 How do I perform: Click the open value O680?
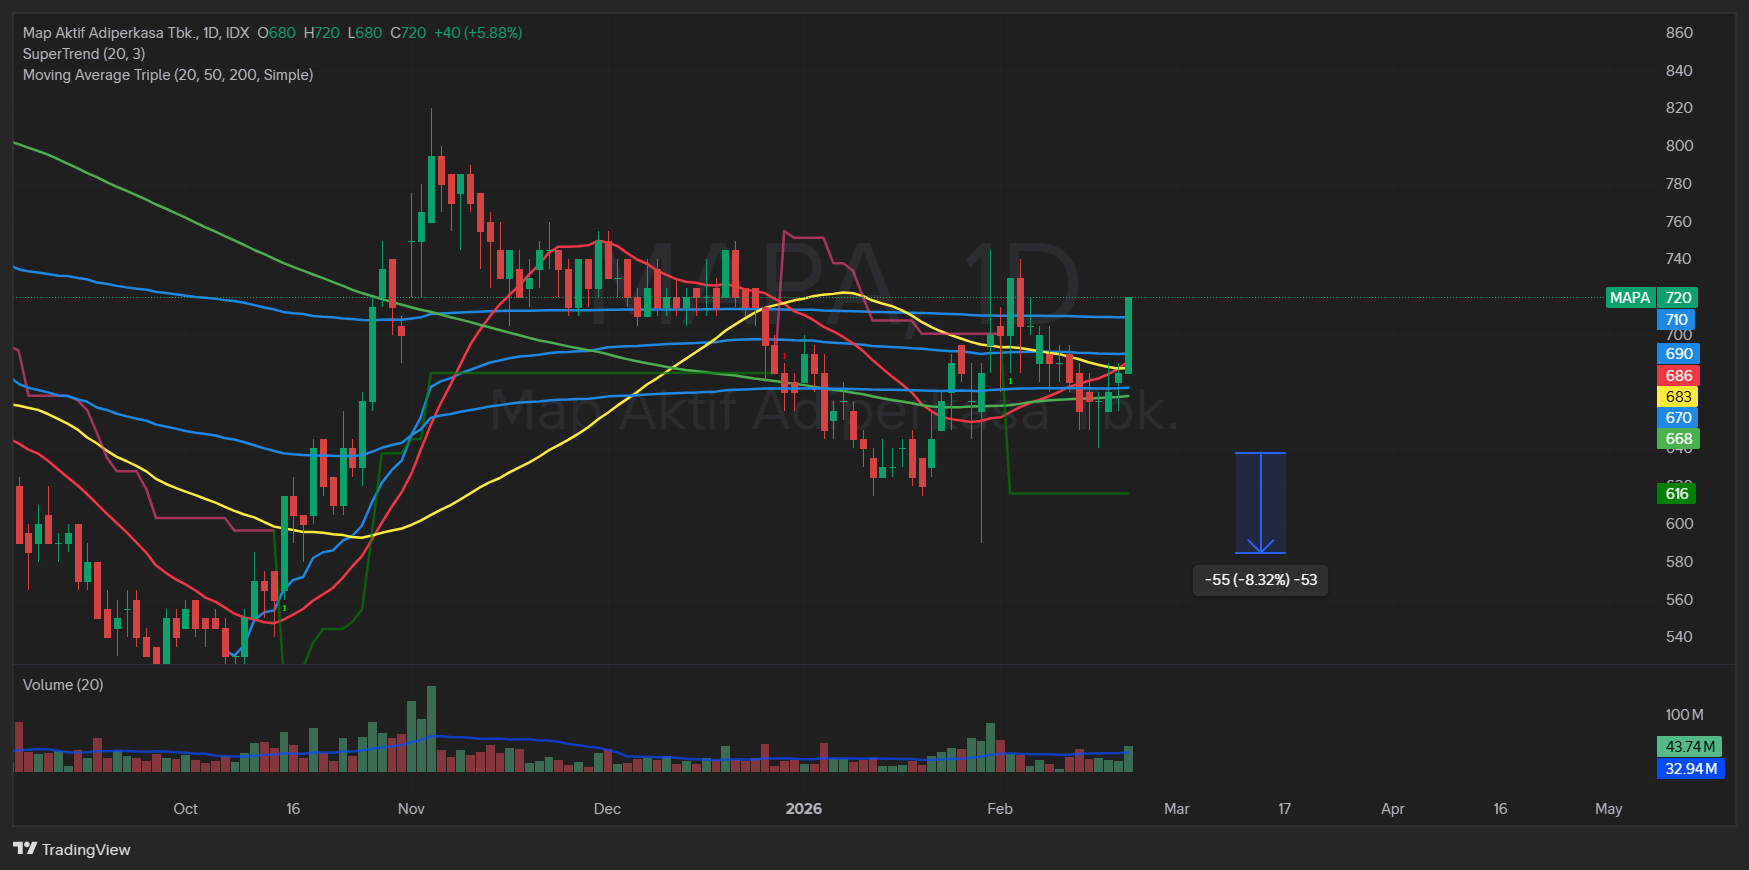(276, 33)
